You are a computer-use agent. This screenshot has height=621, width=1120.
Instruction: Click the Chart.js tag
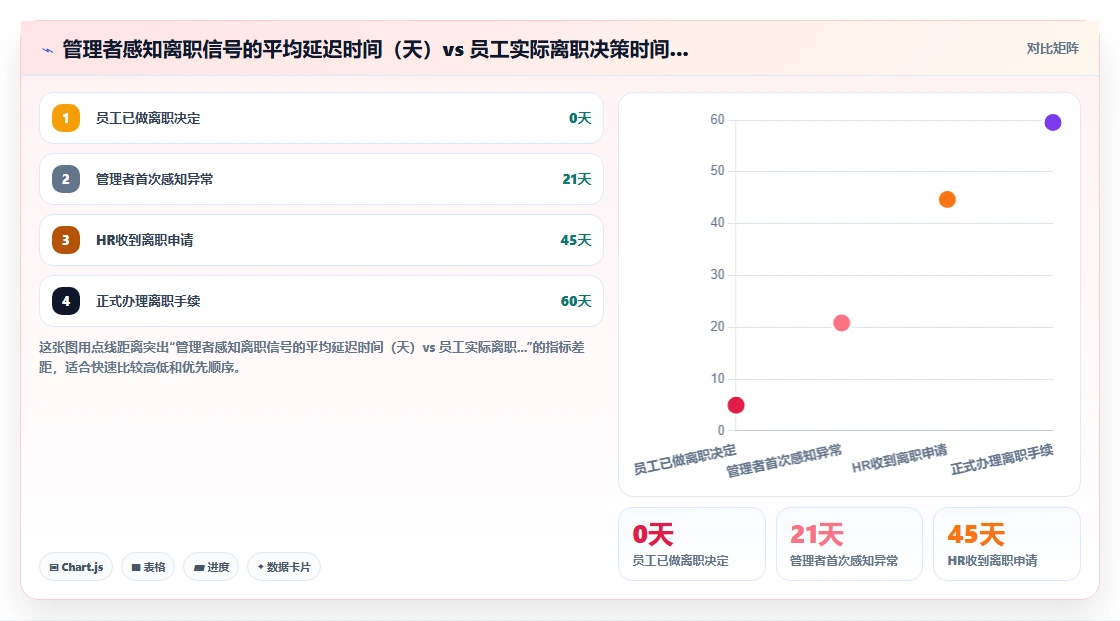pyautogui.click(x=76, y=567)
